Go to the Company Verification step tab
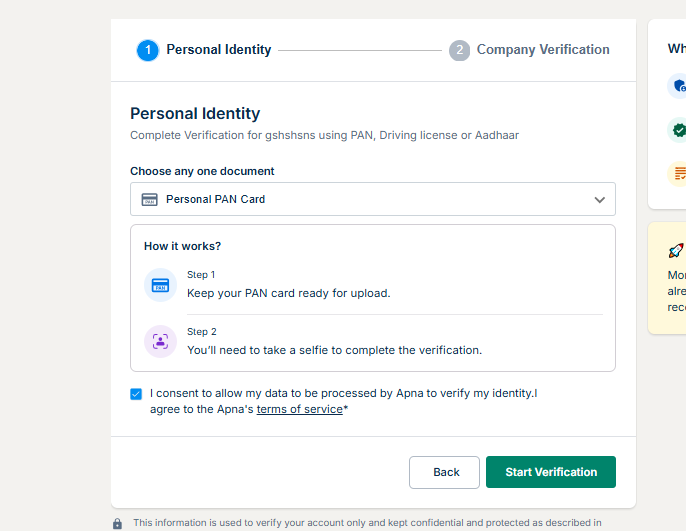Viewport: 686px width, 531px height. [542, 50]
